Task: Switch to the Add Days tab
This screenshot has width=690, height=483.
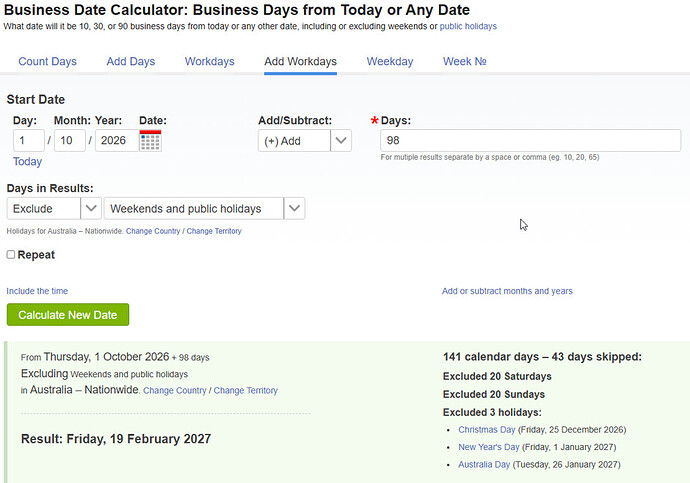Action: pos(131,62)
